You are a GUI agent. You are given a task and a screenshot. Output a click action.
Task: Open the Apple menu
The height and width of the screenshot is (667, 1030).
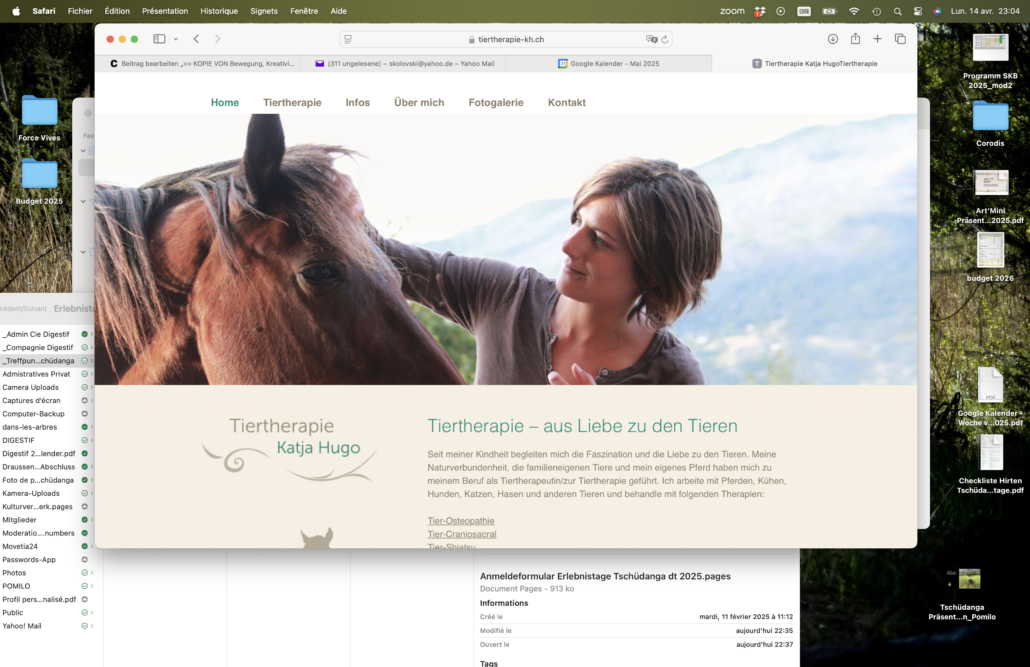tap(16, 11)
